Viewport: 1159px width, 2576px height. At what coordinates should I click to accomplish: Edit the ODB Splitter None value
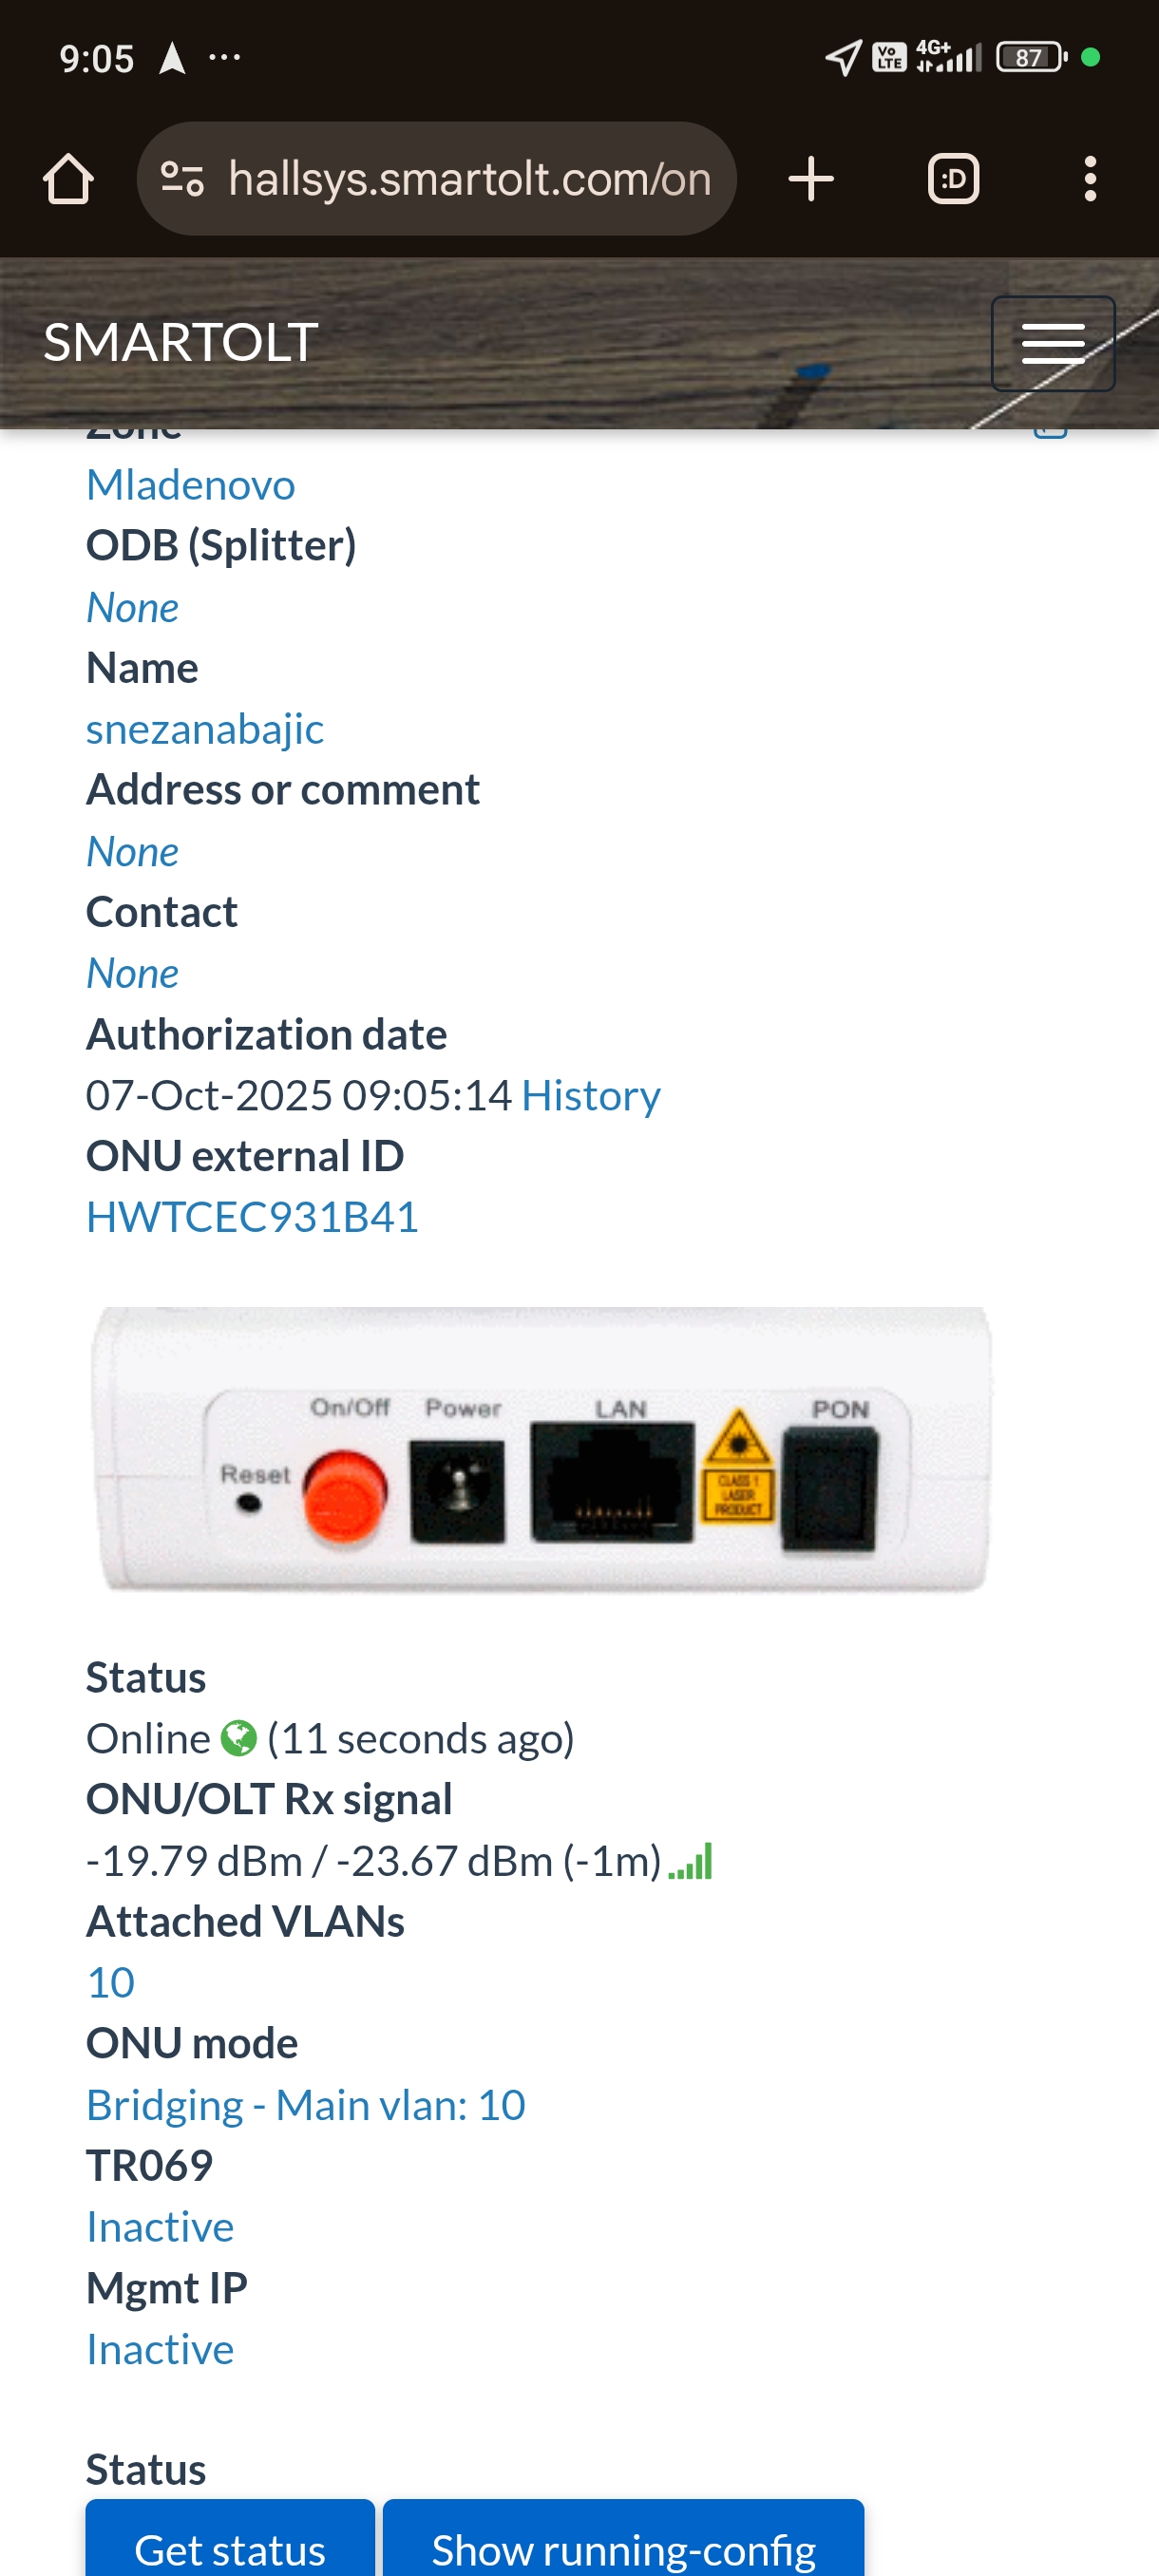tap(132, 607)
